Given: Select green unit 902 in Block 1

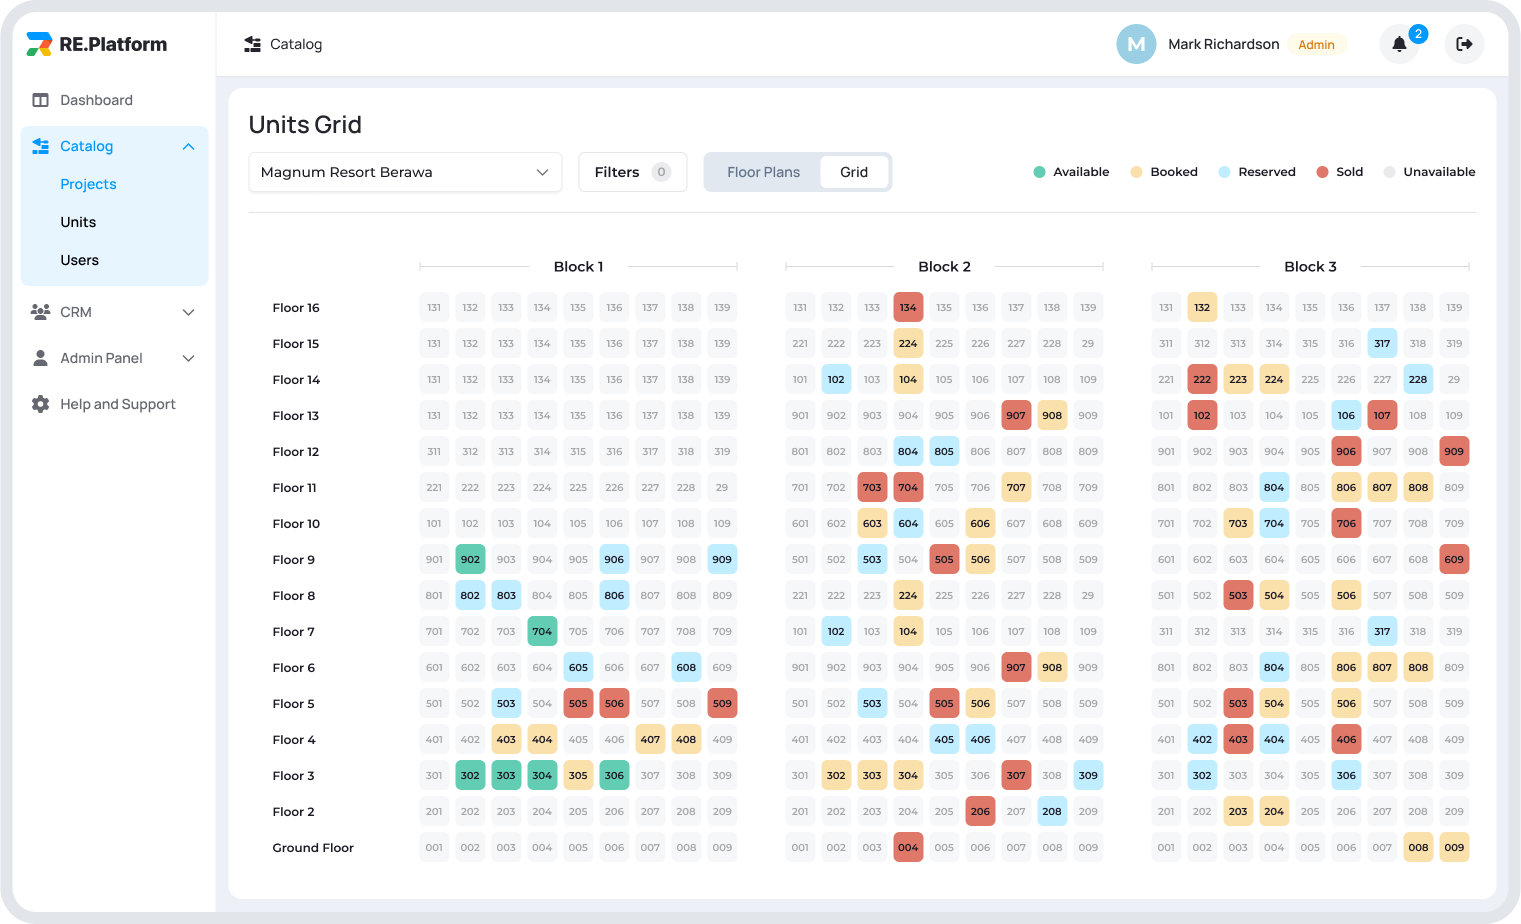Looking at the screenshot, I should (x=470, y=560).
